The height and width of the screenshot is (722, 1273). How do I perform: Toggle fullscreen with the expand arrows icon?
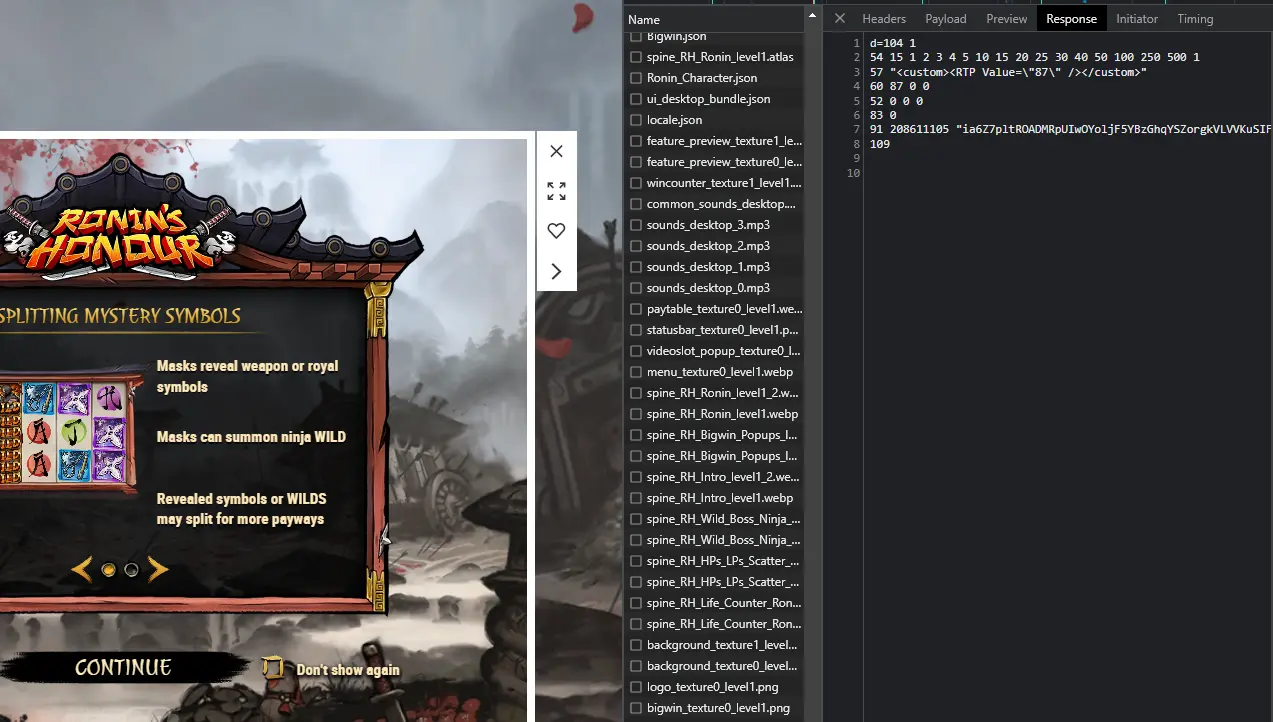point(556,191)
